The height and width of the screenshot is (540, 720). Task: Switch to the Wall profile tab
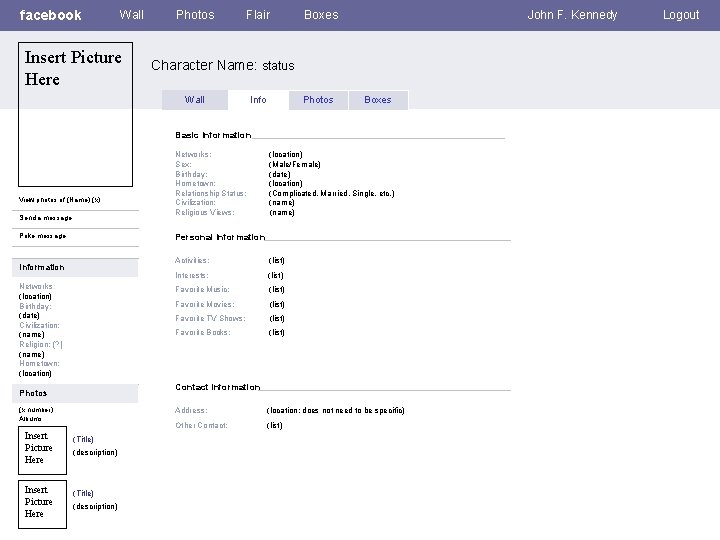click(195, 100)
